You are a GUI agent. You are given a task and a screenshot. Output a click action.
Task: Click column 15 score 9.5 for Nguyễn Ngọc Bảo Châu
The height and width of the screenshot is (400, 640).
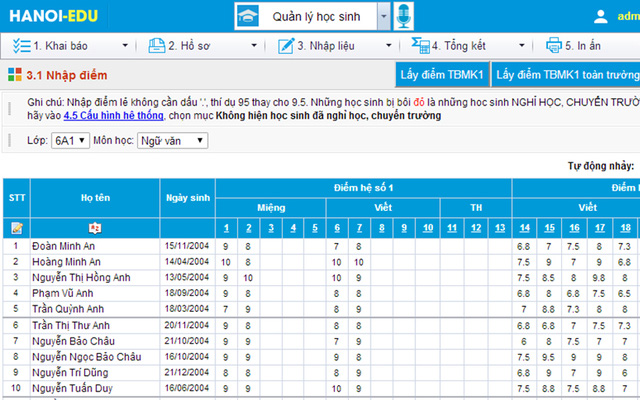pos(549,357)
